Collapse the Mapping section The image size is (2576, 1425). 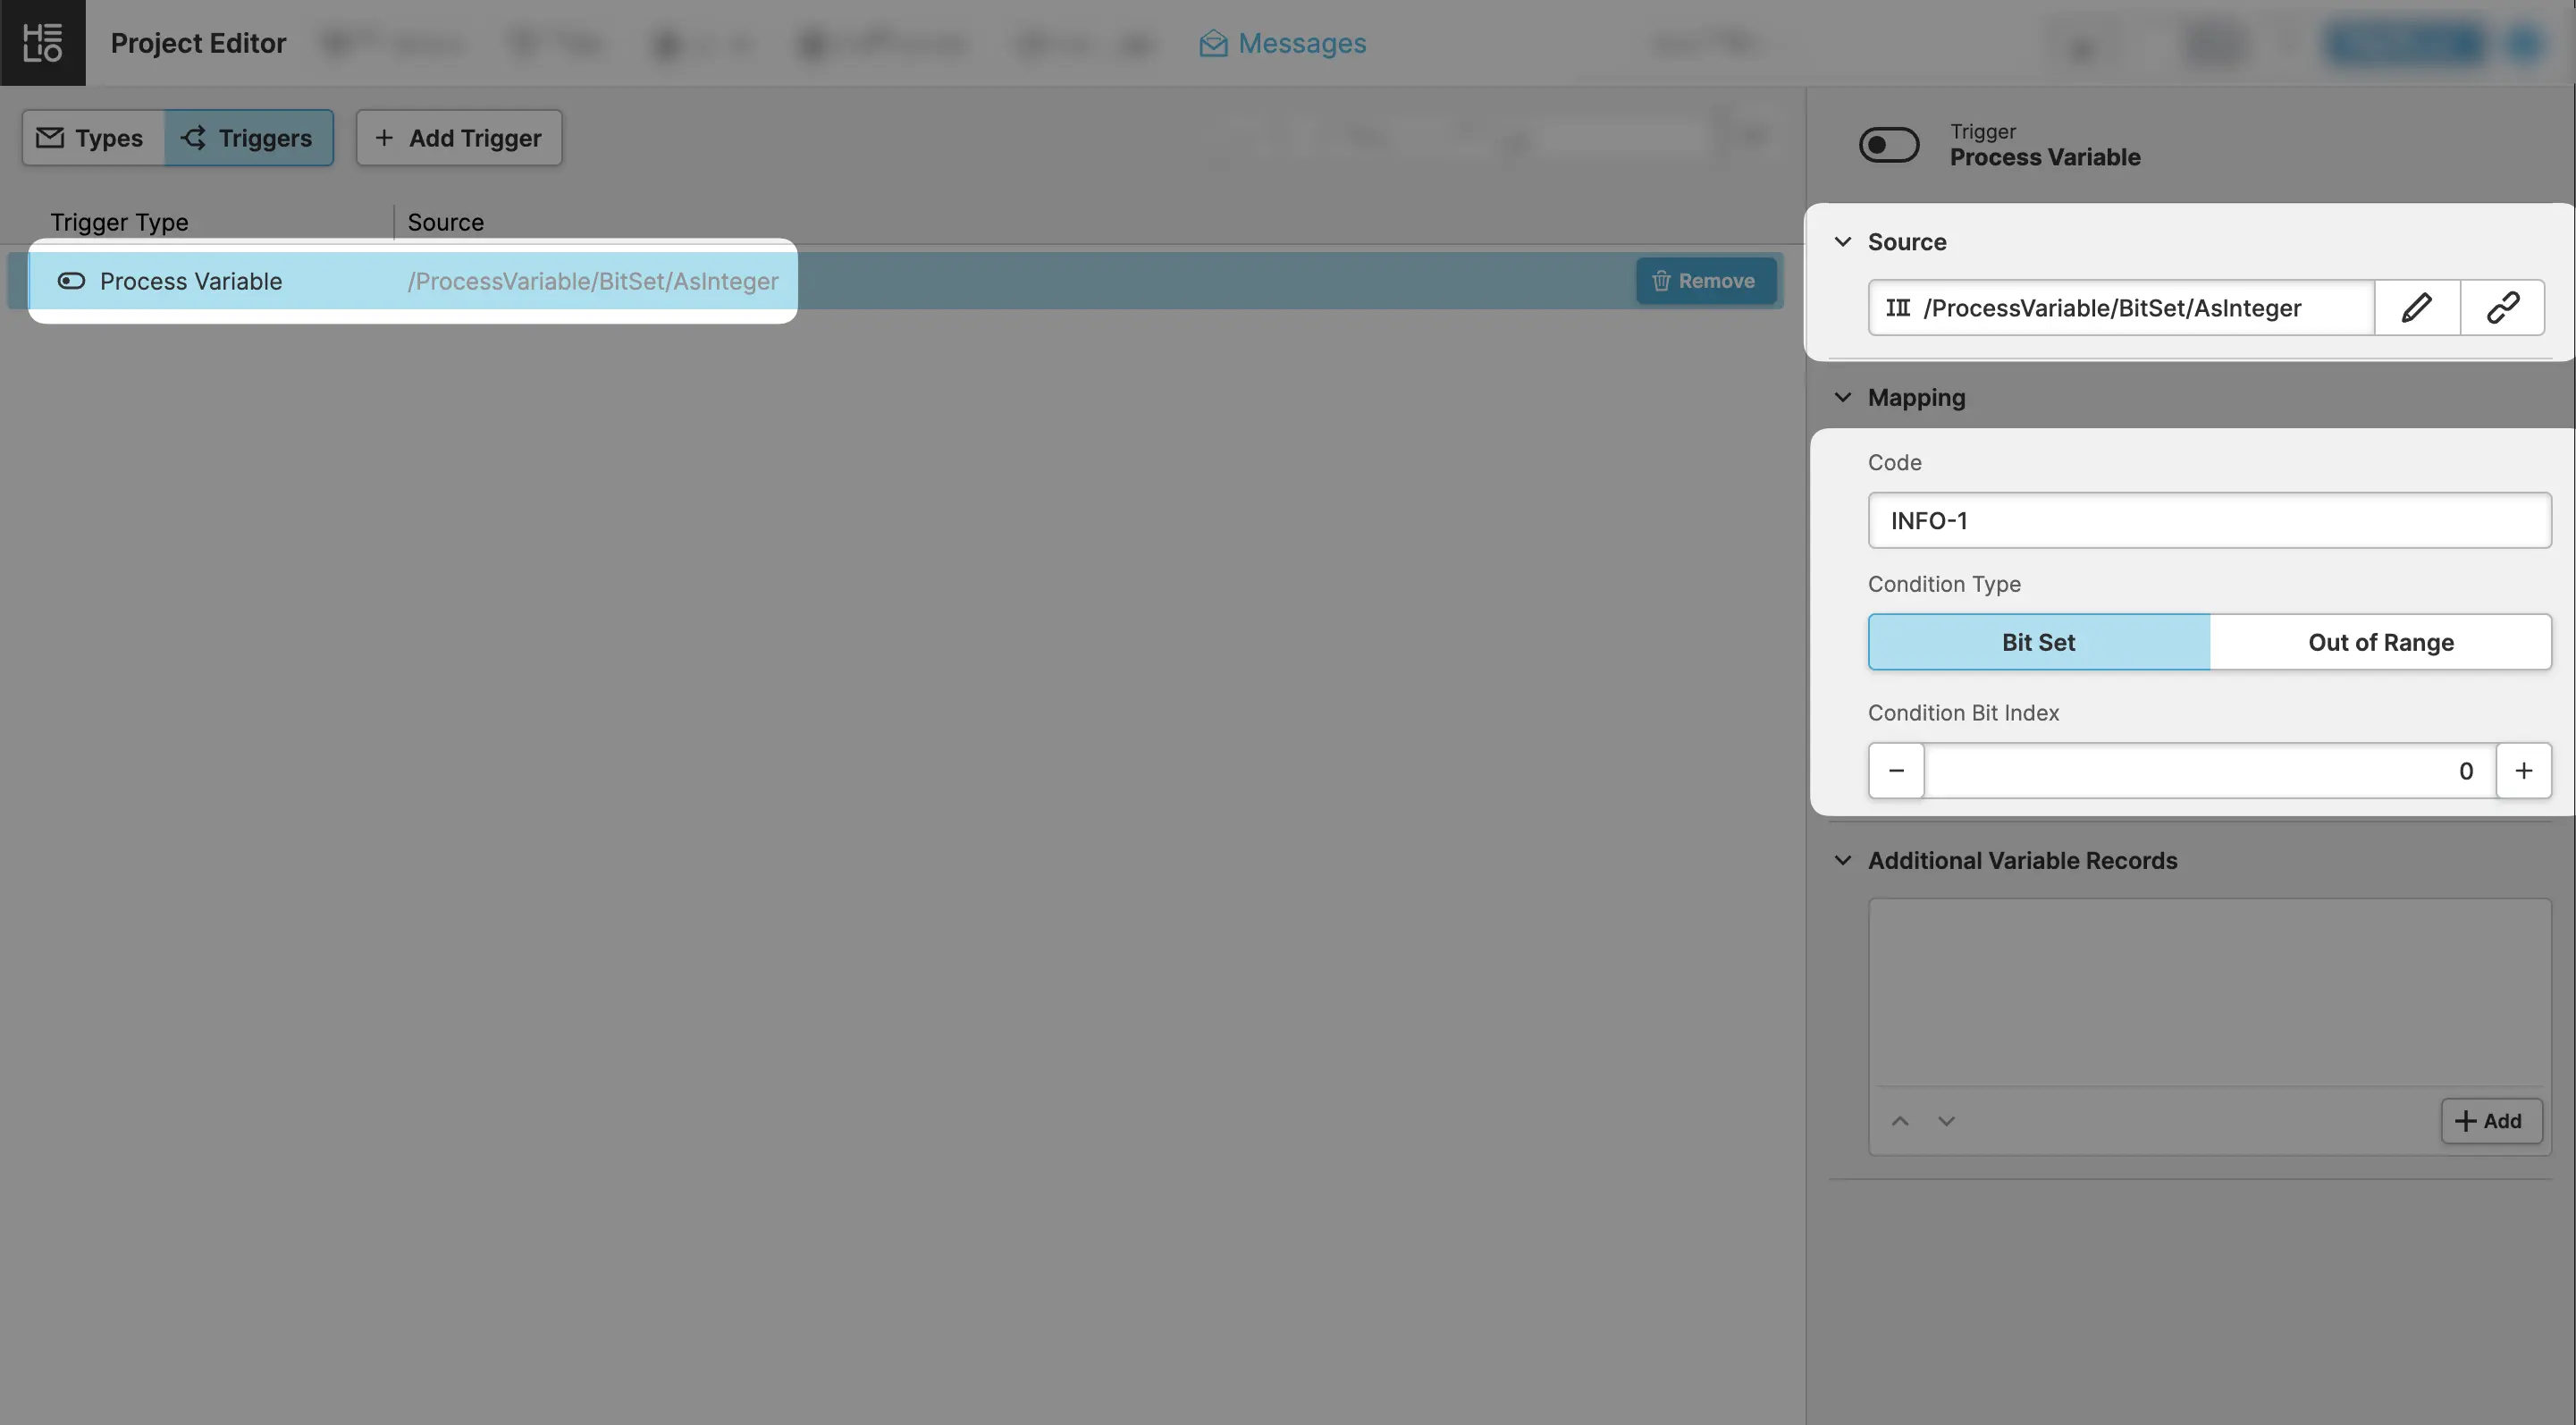pos(1843,397)
